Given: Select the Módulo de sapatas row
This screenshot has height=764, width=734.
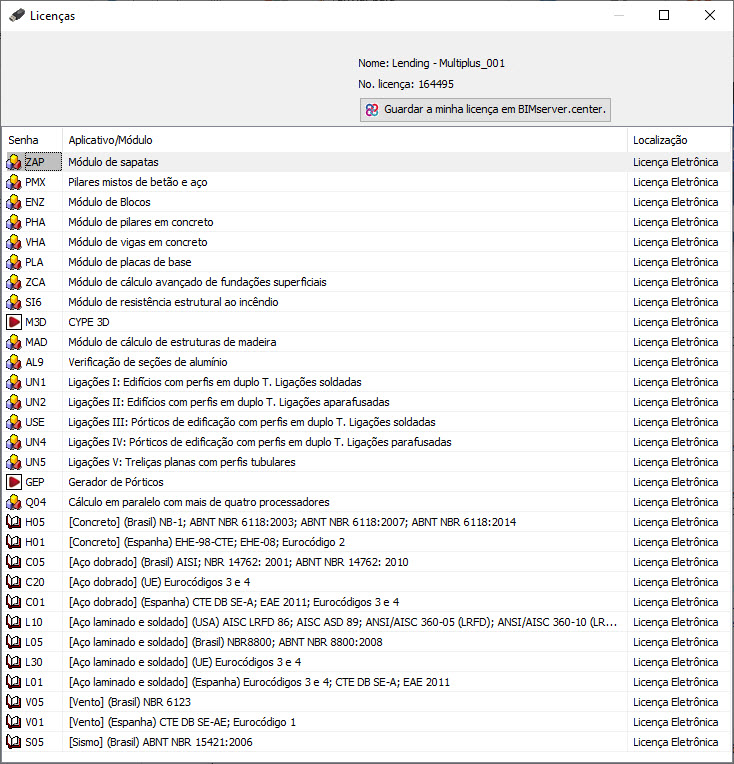Looking at the screenshot, I should [x=367, y=162].
